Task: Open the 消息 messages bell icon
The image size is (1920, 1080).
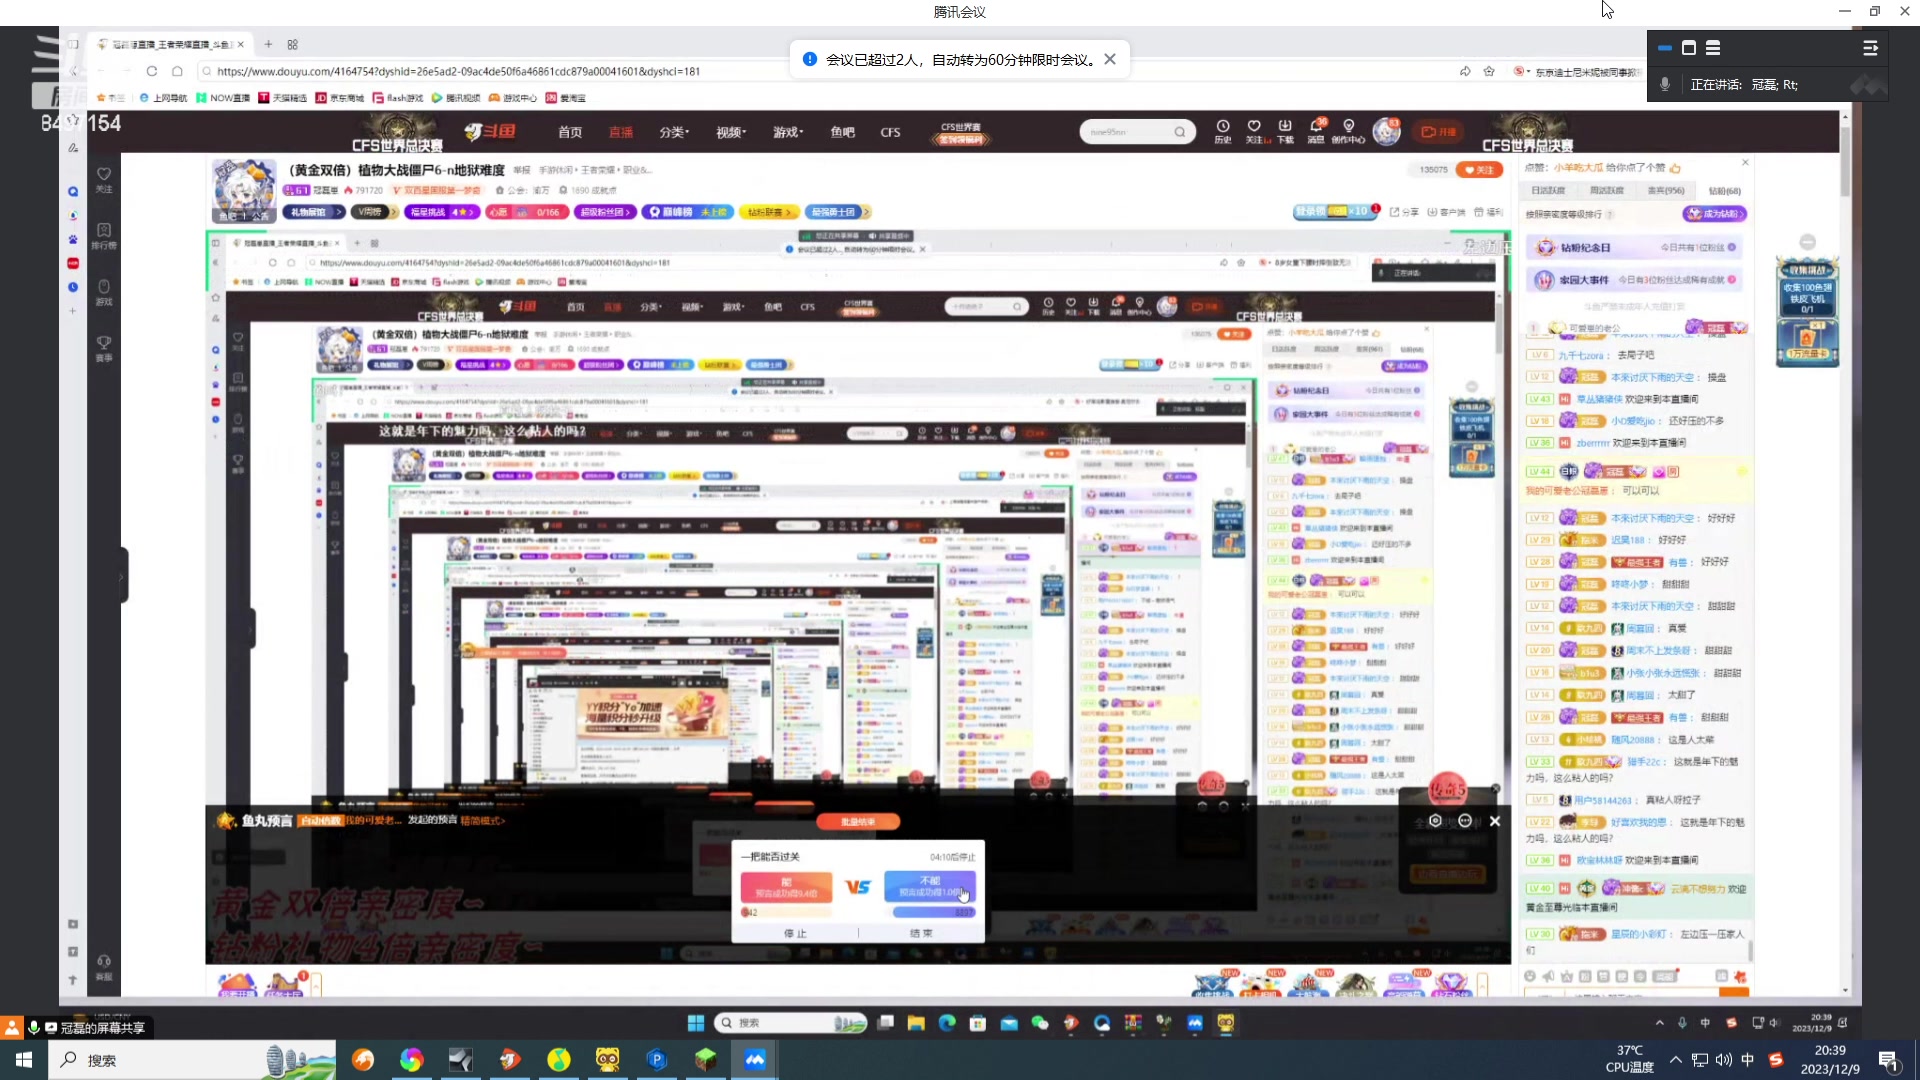Action: coord(1316,128)
